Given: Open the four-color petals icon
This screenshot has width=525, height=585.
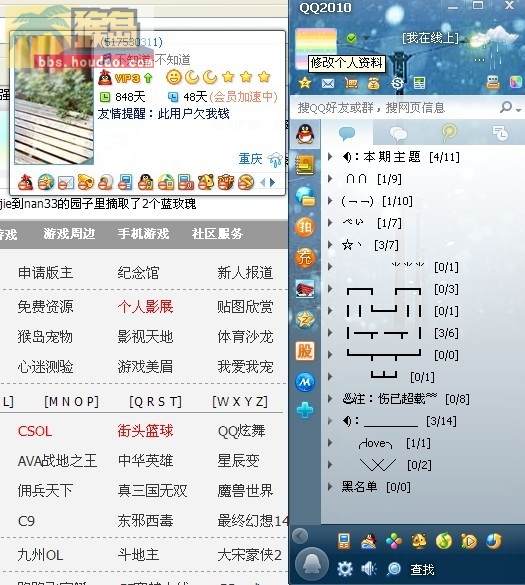Looking at the screenshot, I should point(394,541).
